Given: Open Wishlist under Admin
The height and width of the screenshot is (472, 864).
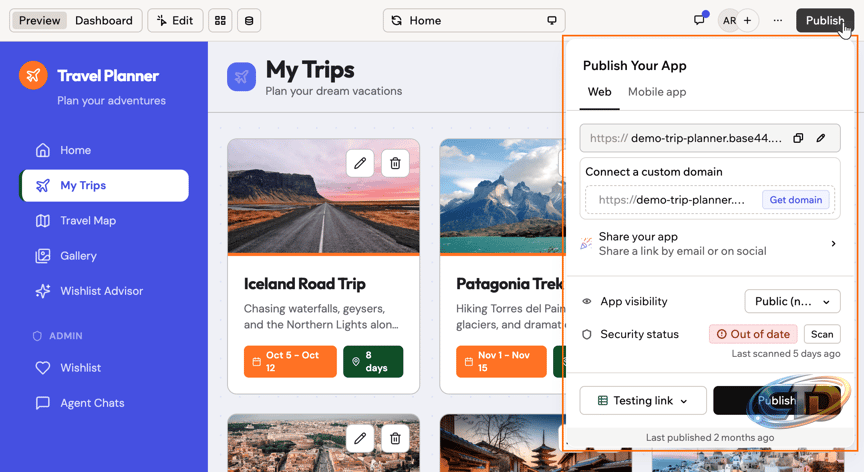Looking at the screenshot, I should (x=104, y=367).
